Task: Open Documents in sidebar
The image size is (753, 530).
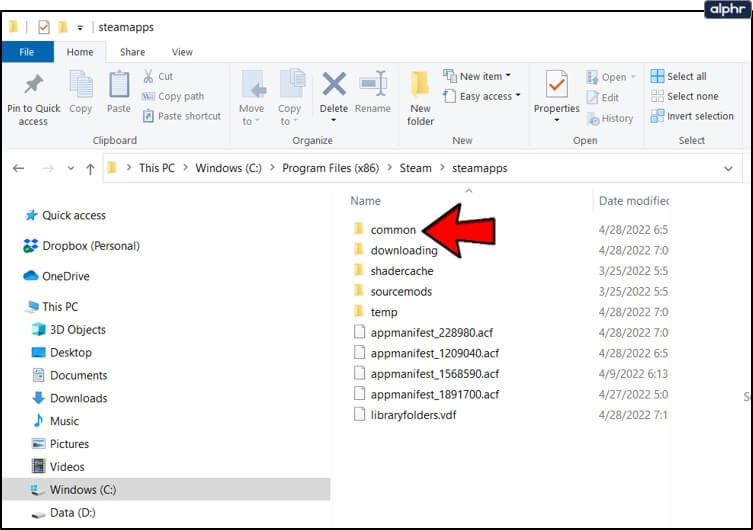Action: [69, 375]
